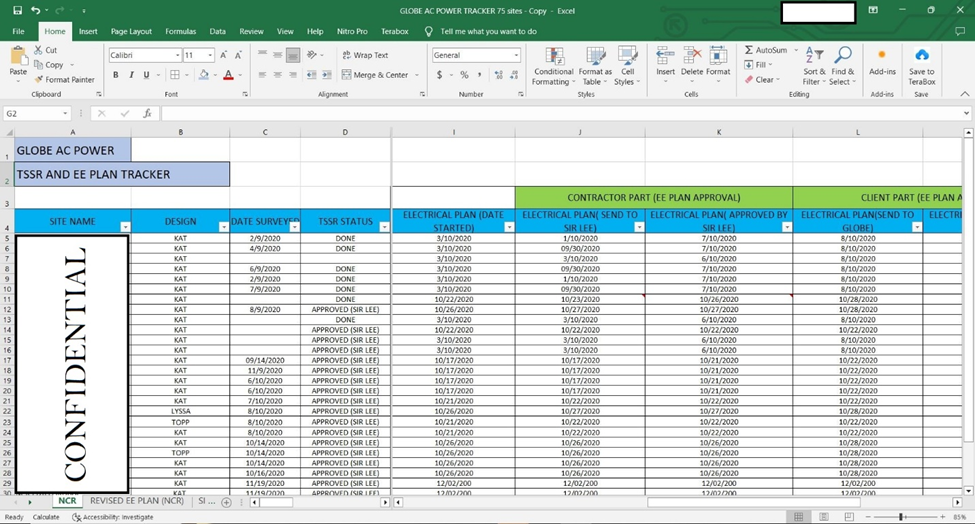This screenshot has width=975, height=524.
Task: Click the Name Box showing G2
Action: pos(32,113)
